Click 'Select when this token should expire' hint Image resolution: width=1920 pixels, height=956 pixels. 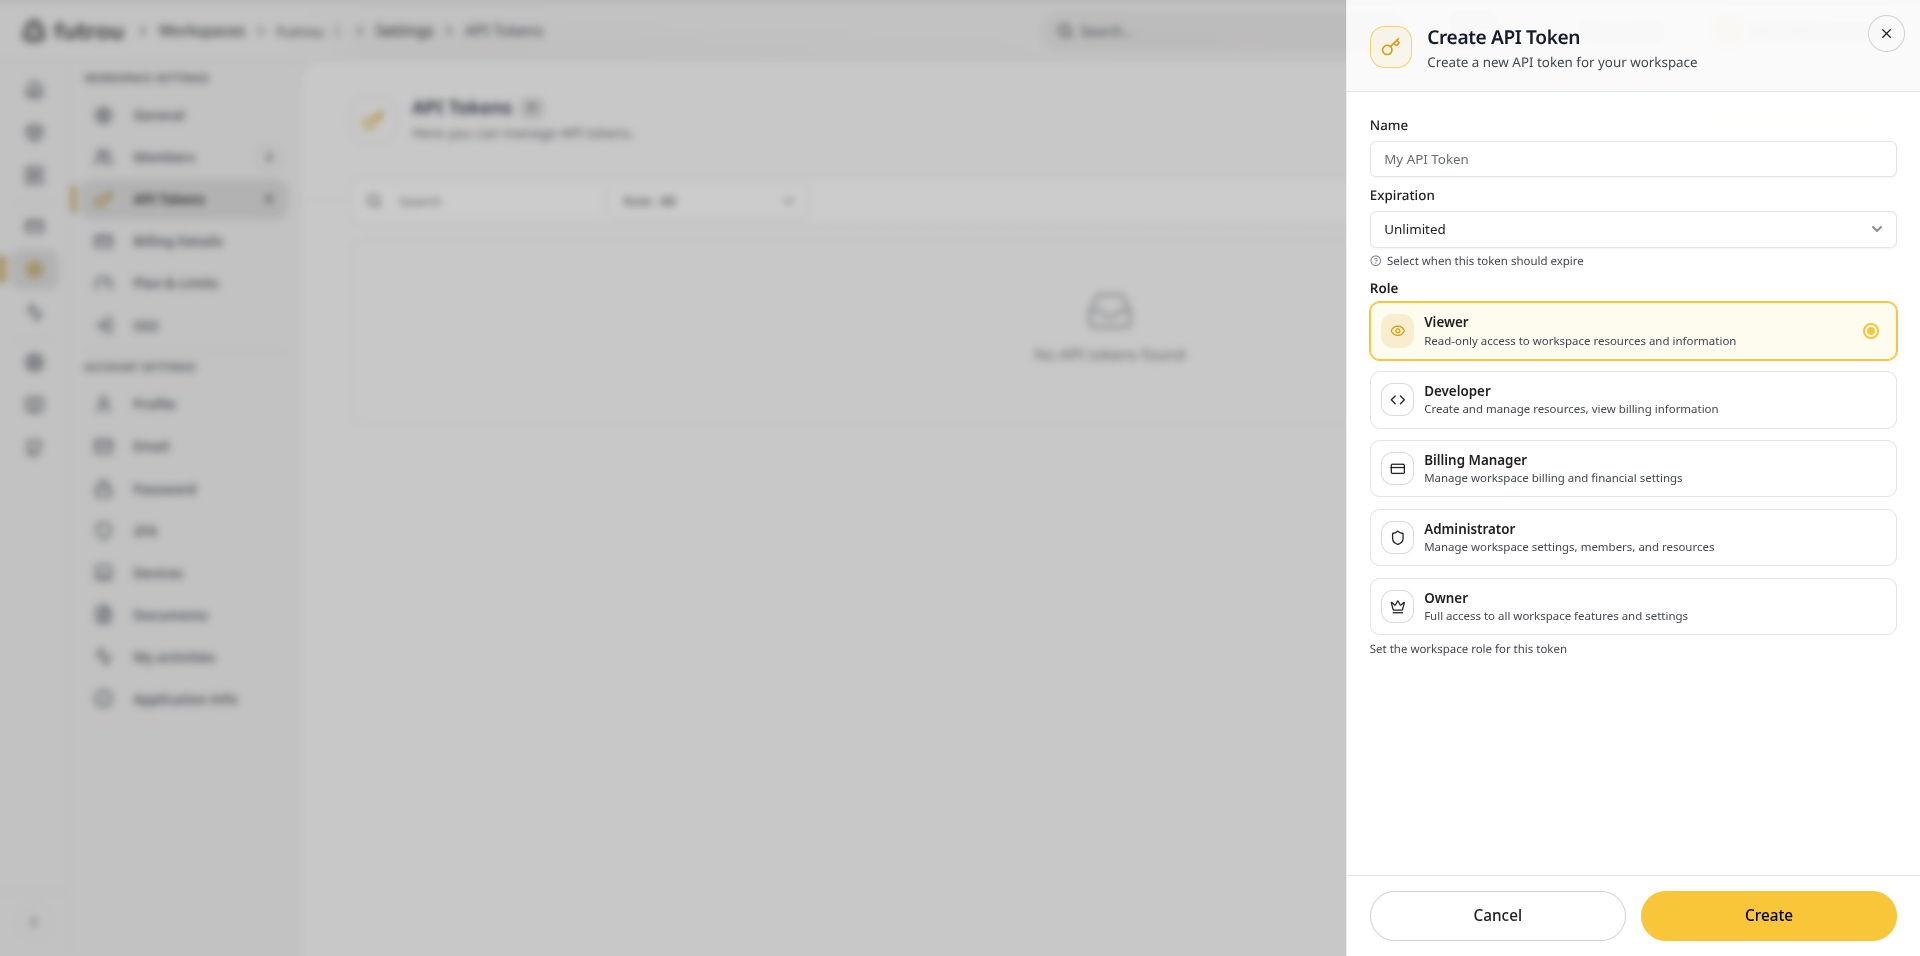point(1484,261)
